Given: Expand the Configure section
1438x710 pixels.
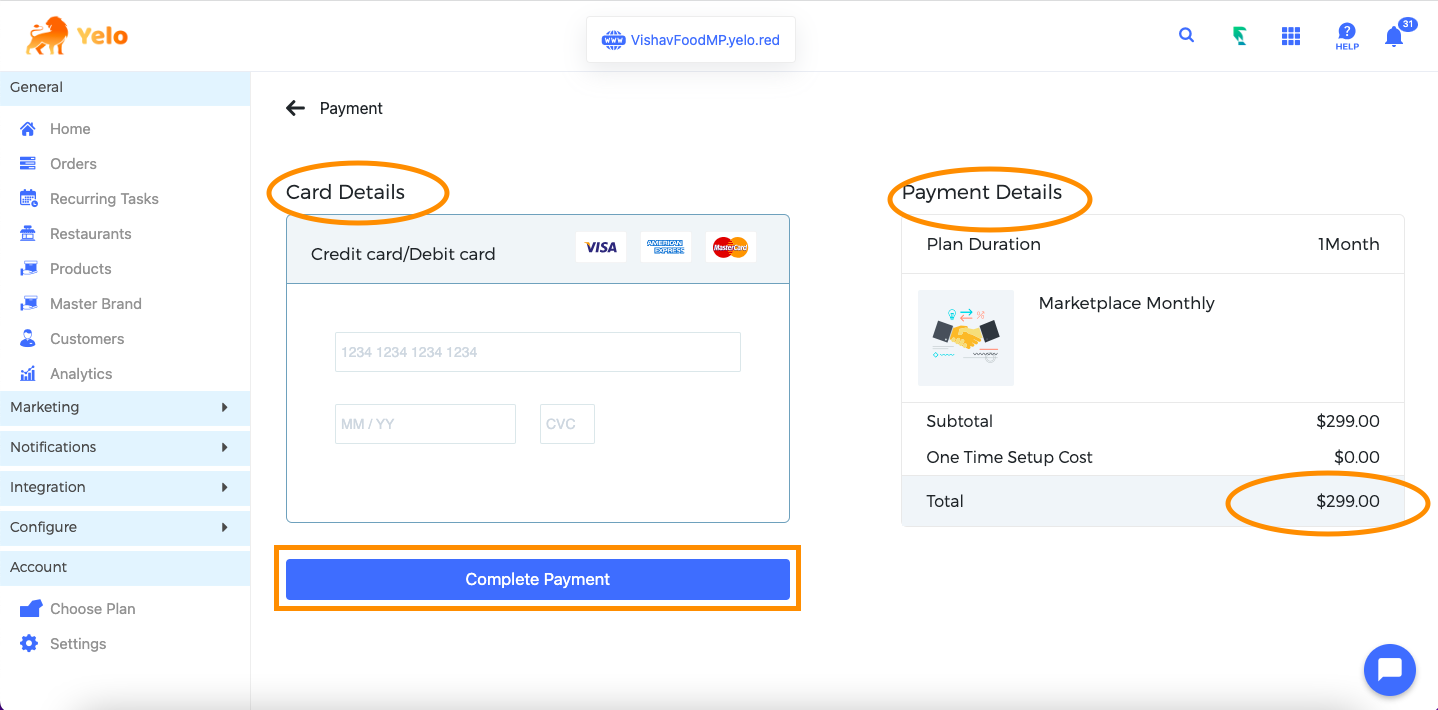Looking at the screenshot, I should coord(125,527).
